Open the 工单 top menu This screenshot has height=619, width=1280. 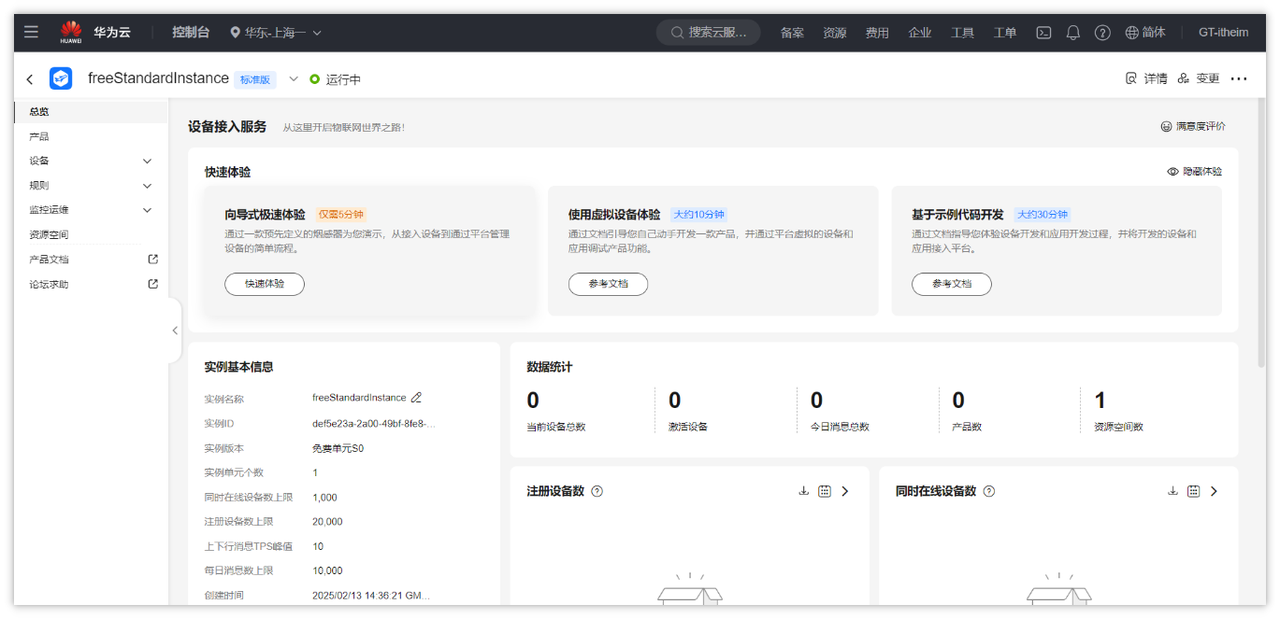point(1005,32)
